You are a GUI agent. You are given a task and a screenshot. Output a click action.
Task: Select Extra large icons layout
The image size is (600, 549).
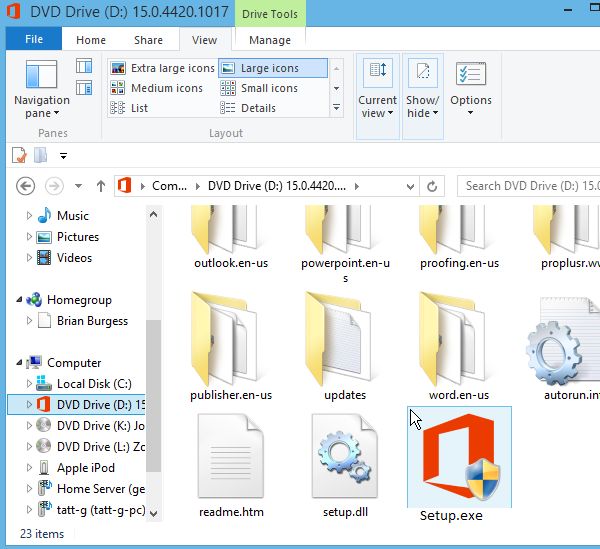click(x=163, y=68)
